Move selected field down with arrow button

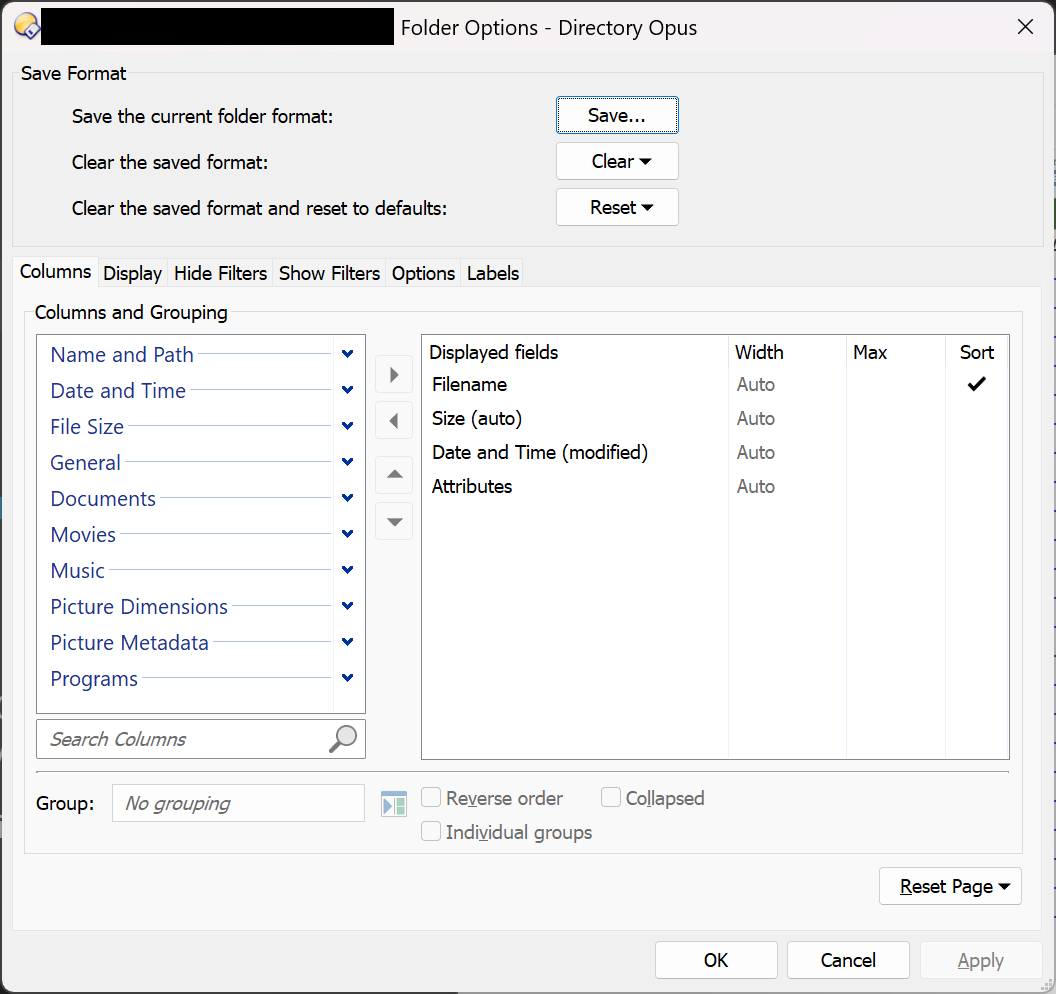(394, 521)
